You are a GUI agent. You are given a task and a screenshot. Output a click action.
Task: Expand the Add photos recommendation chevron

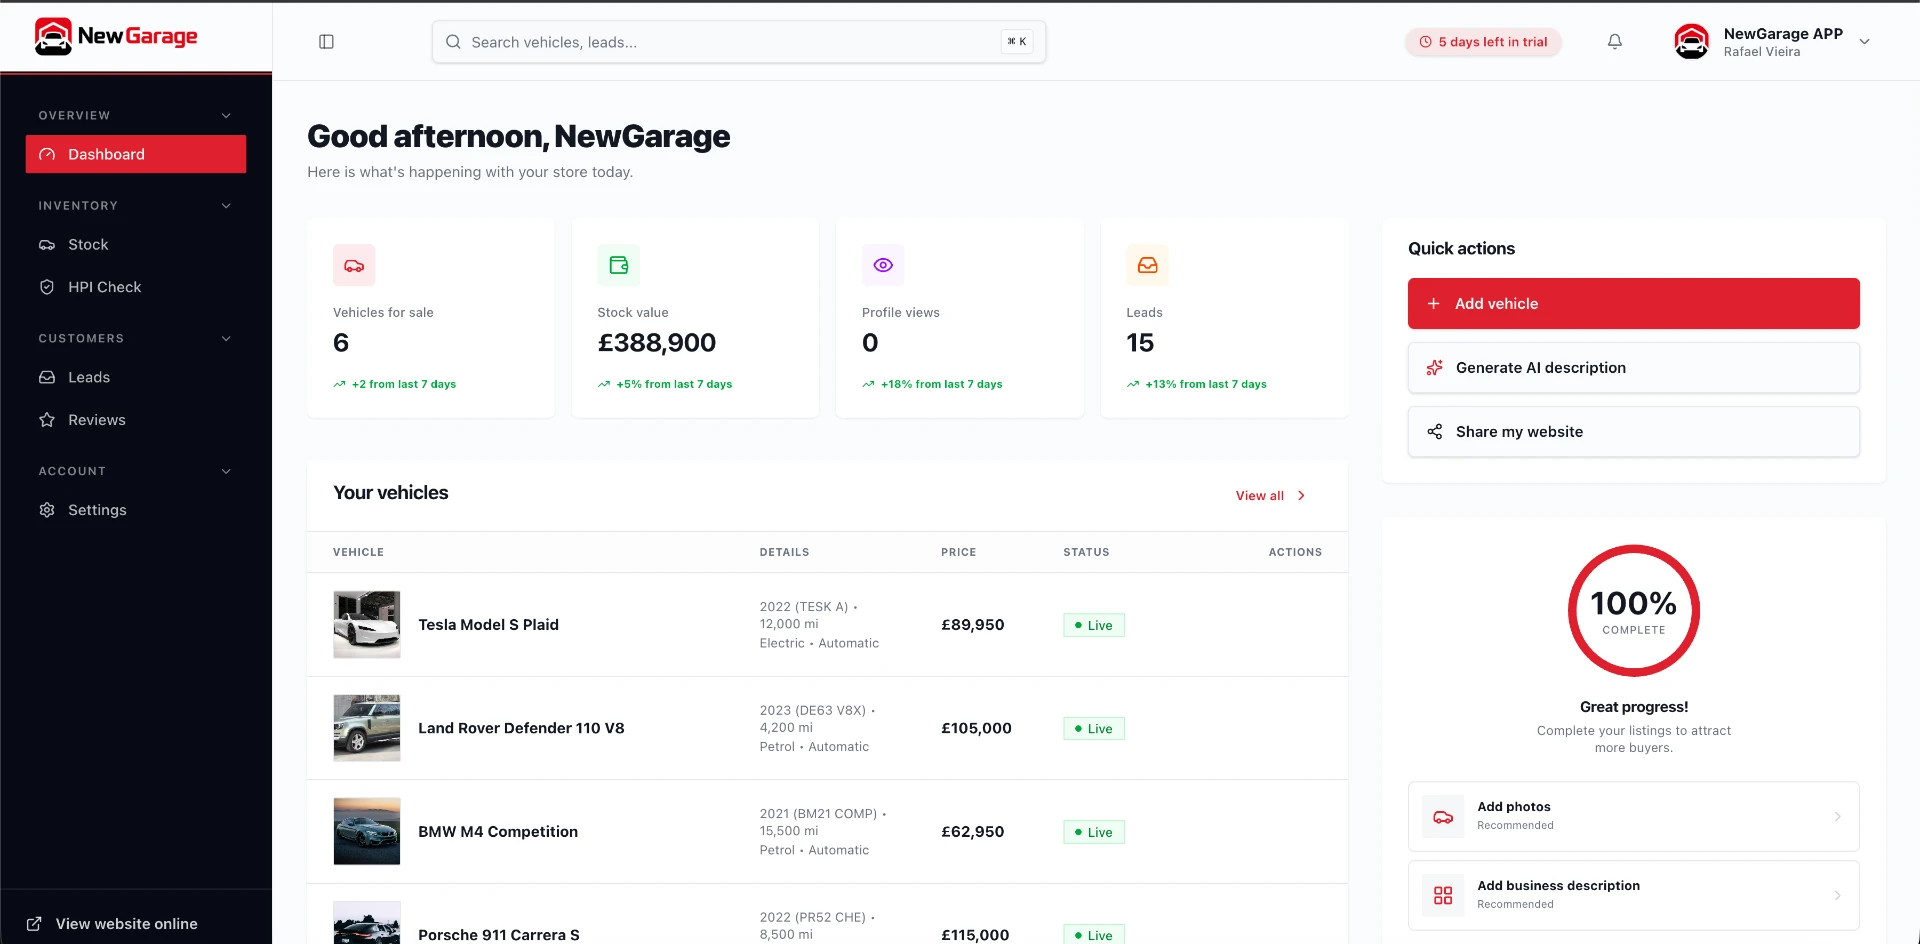pos(1837,817)
